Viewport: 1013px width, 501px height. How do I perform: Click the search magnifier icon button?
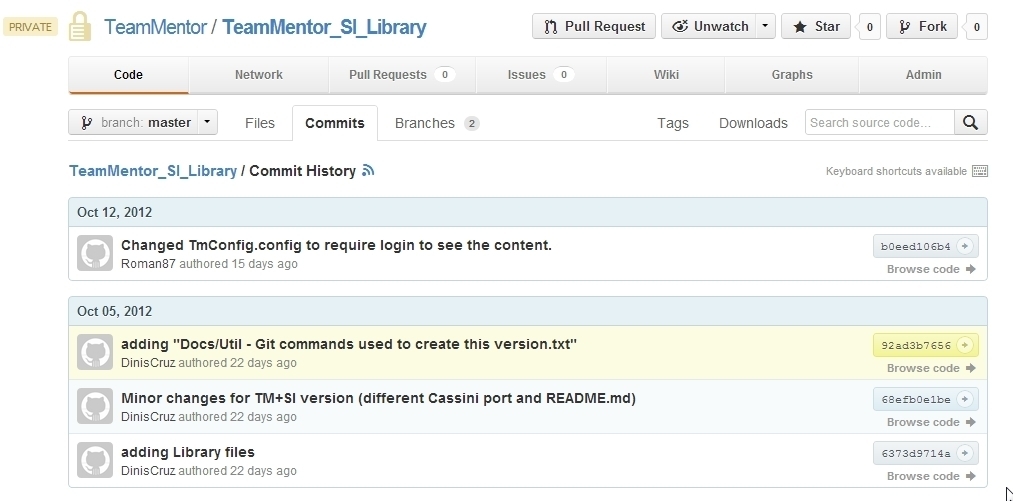click(x=970, y=123)
